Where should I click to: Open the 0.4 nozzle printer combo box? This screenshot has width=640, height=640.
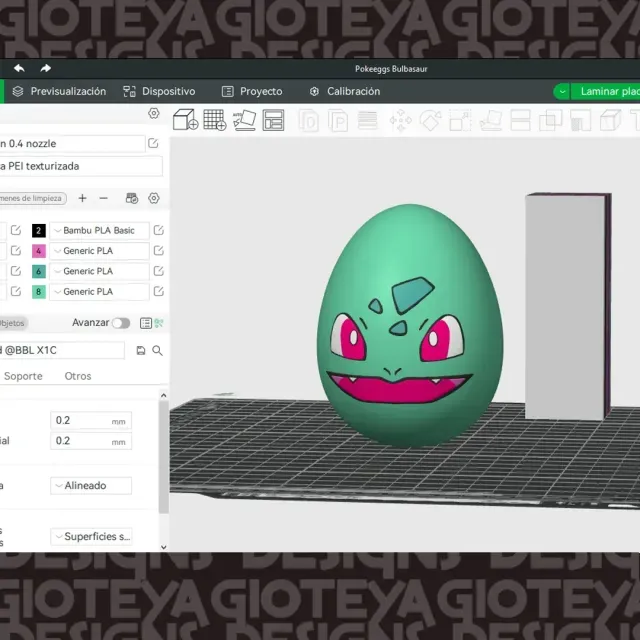72,144
